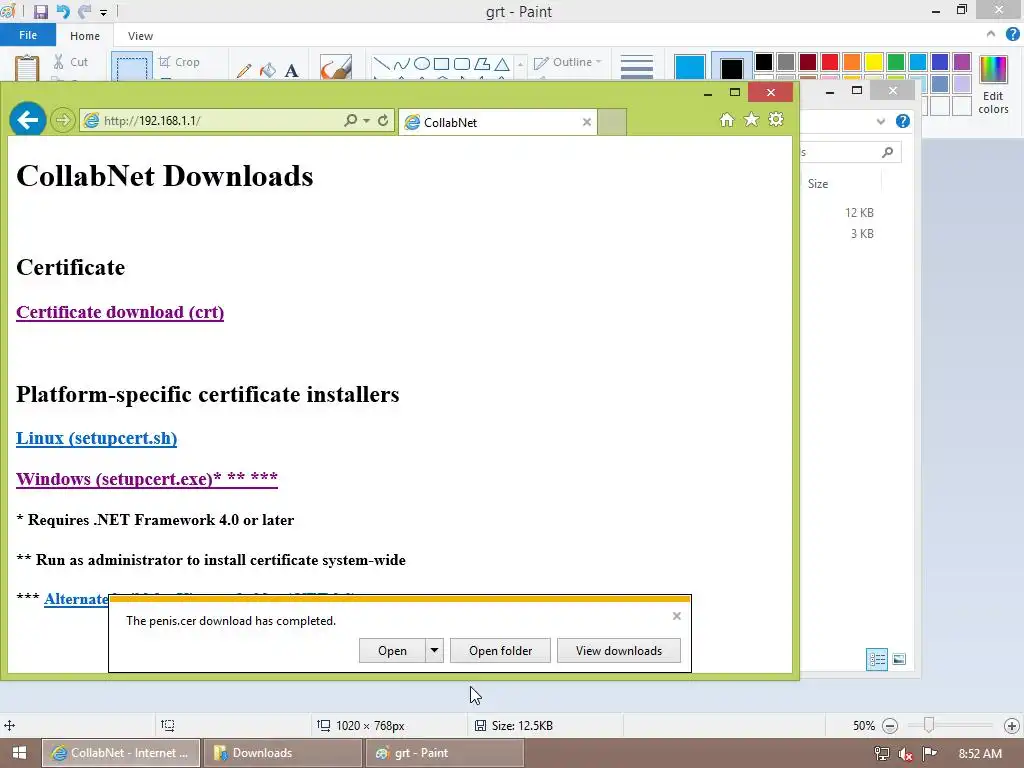Follow the Certificate download (crt) link
This screenshot has width=1024, height=768.
pyautogui.click(x=120, y=312)
